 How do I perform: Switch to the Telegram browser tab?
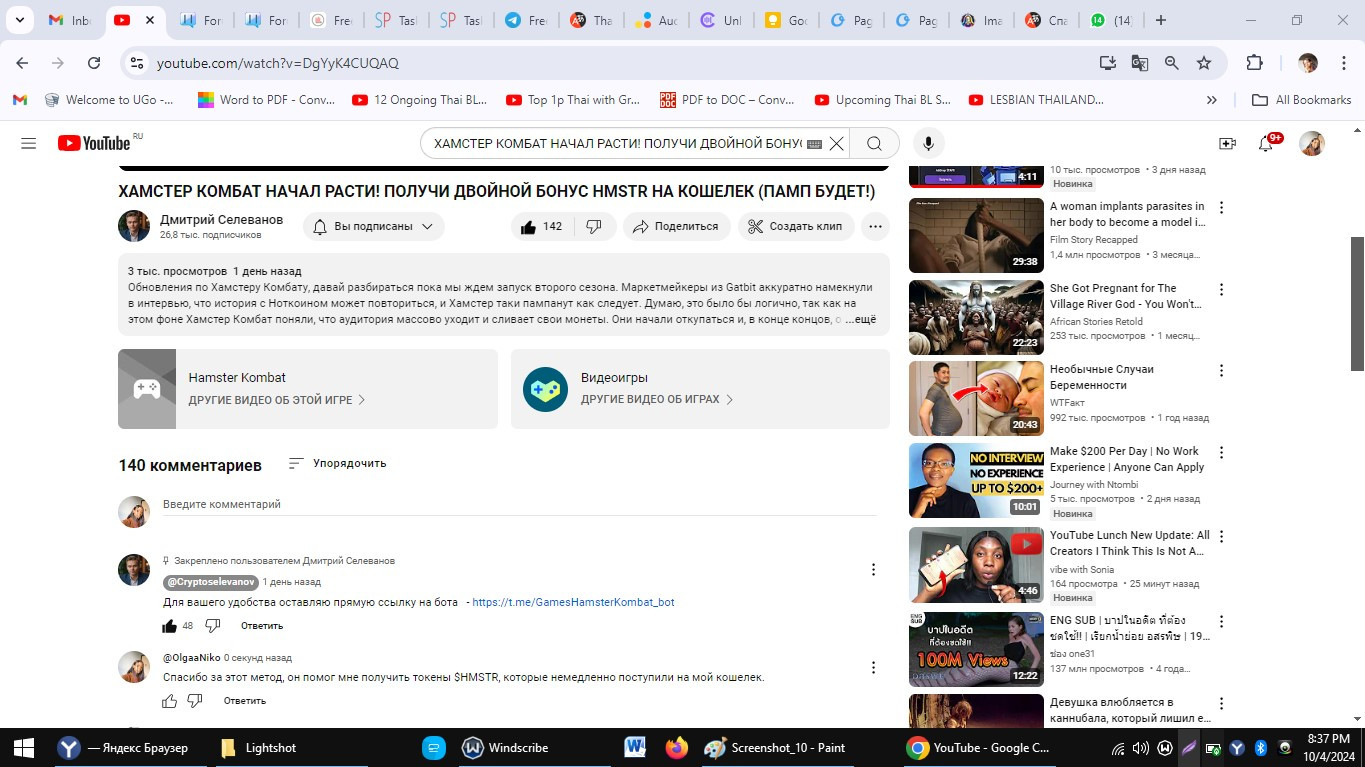(527, 20)
